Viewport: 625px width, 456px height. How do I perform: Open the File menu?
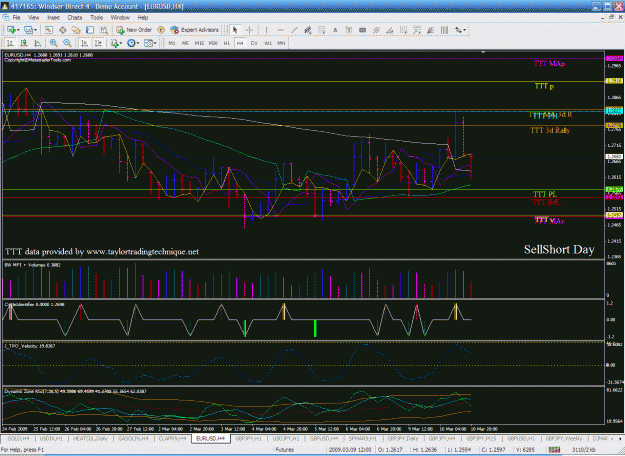[16, 18]
